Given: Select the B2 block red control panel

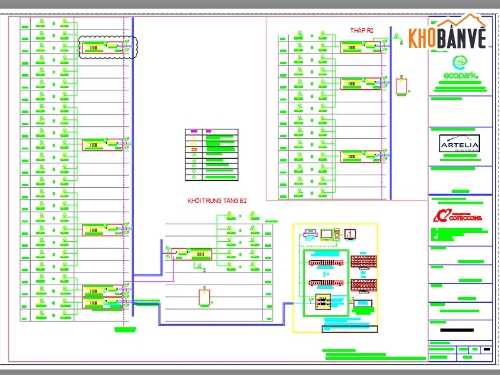Looking at the screenshot, I should click(191, 254).
